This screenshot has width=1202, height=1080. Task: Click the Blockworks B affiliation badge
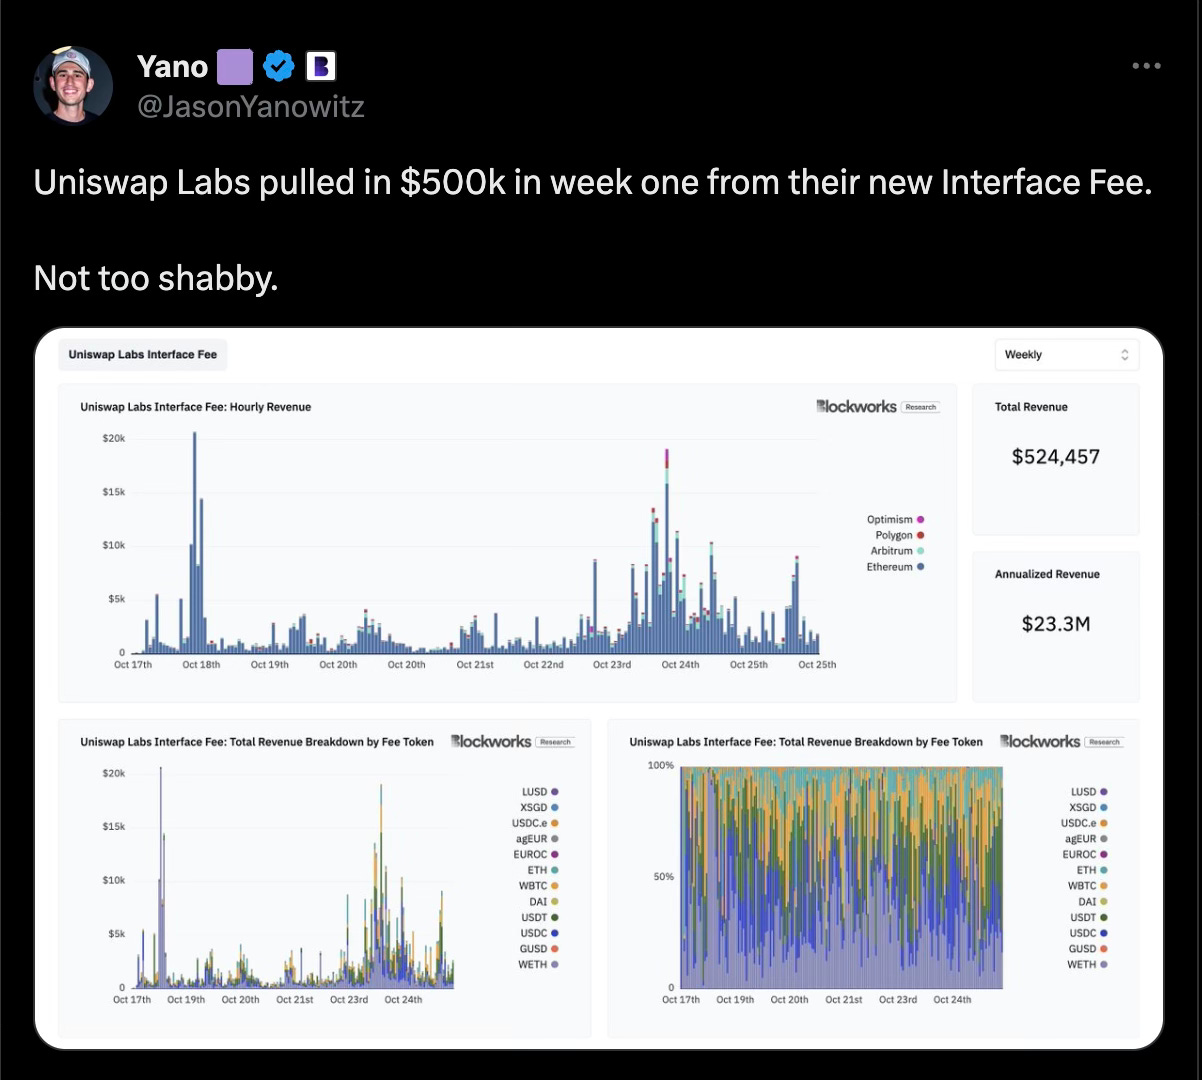coord(320,67)
